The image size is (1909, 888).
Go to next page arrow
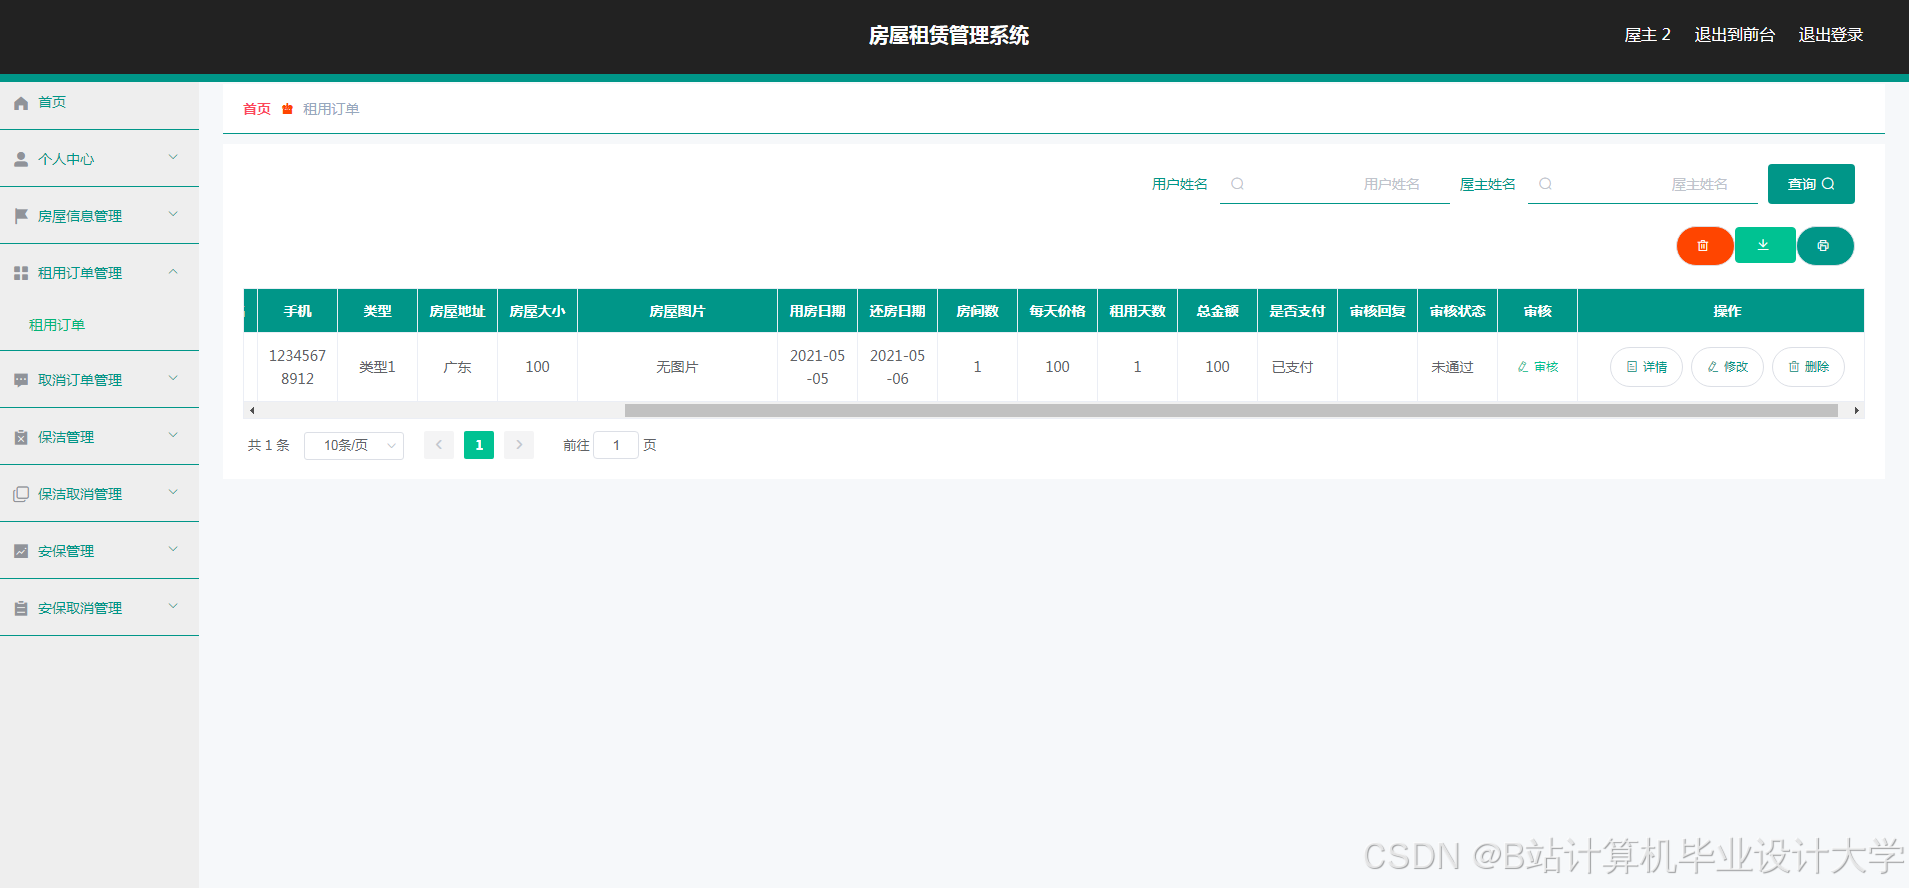click(x=519, y=445)
